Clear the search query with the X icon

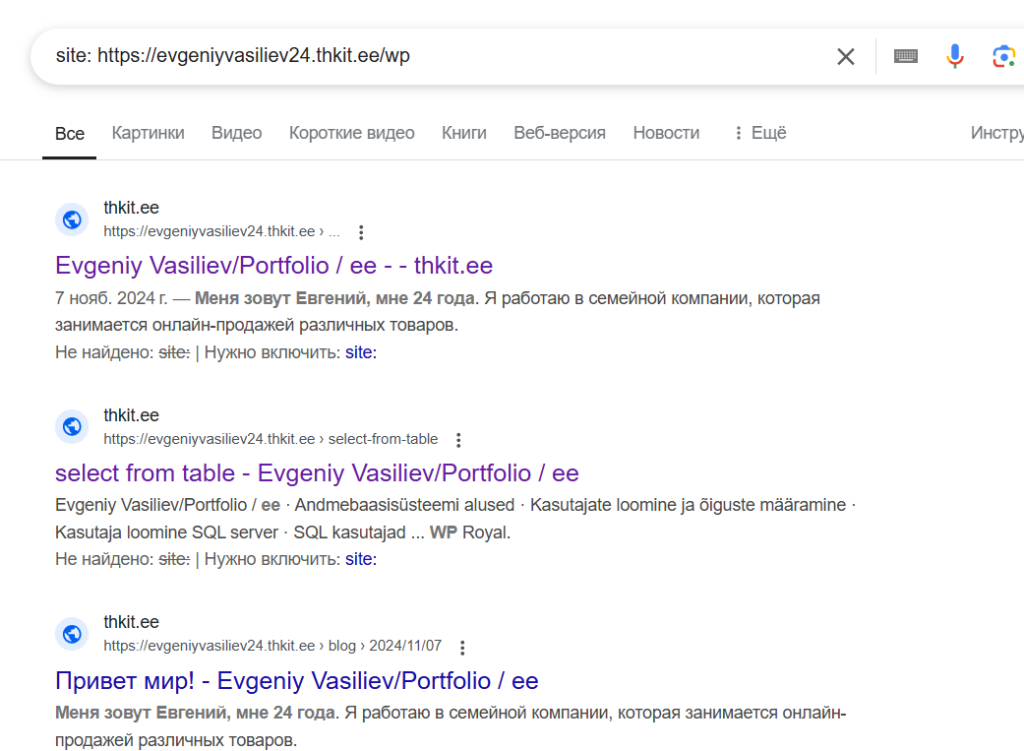[x=846, y=57]
